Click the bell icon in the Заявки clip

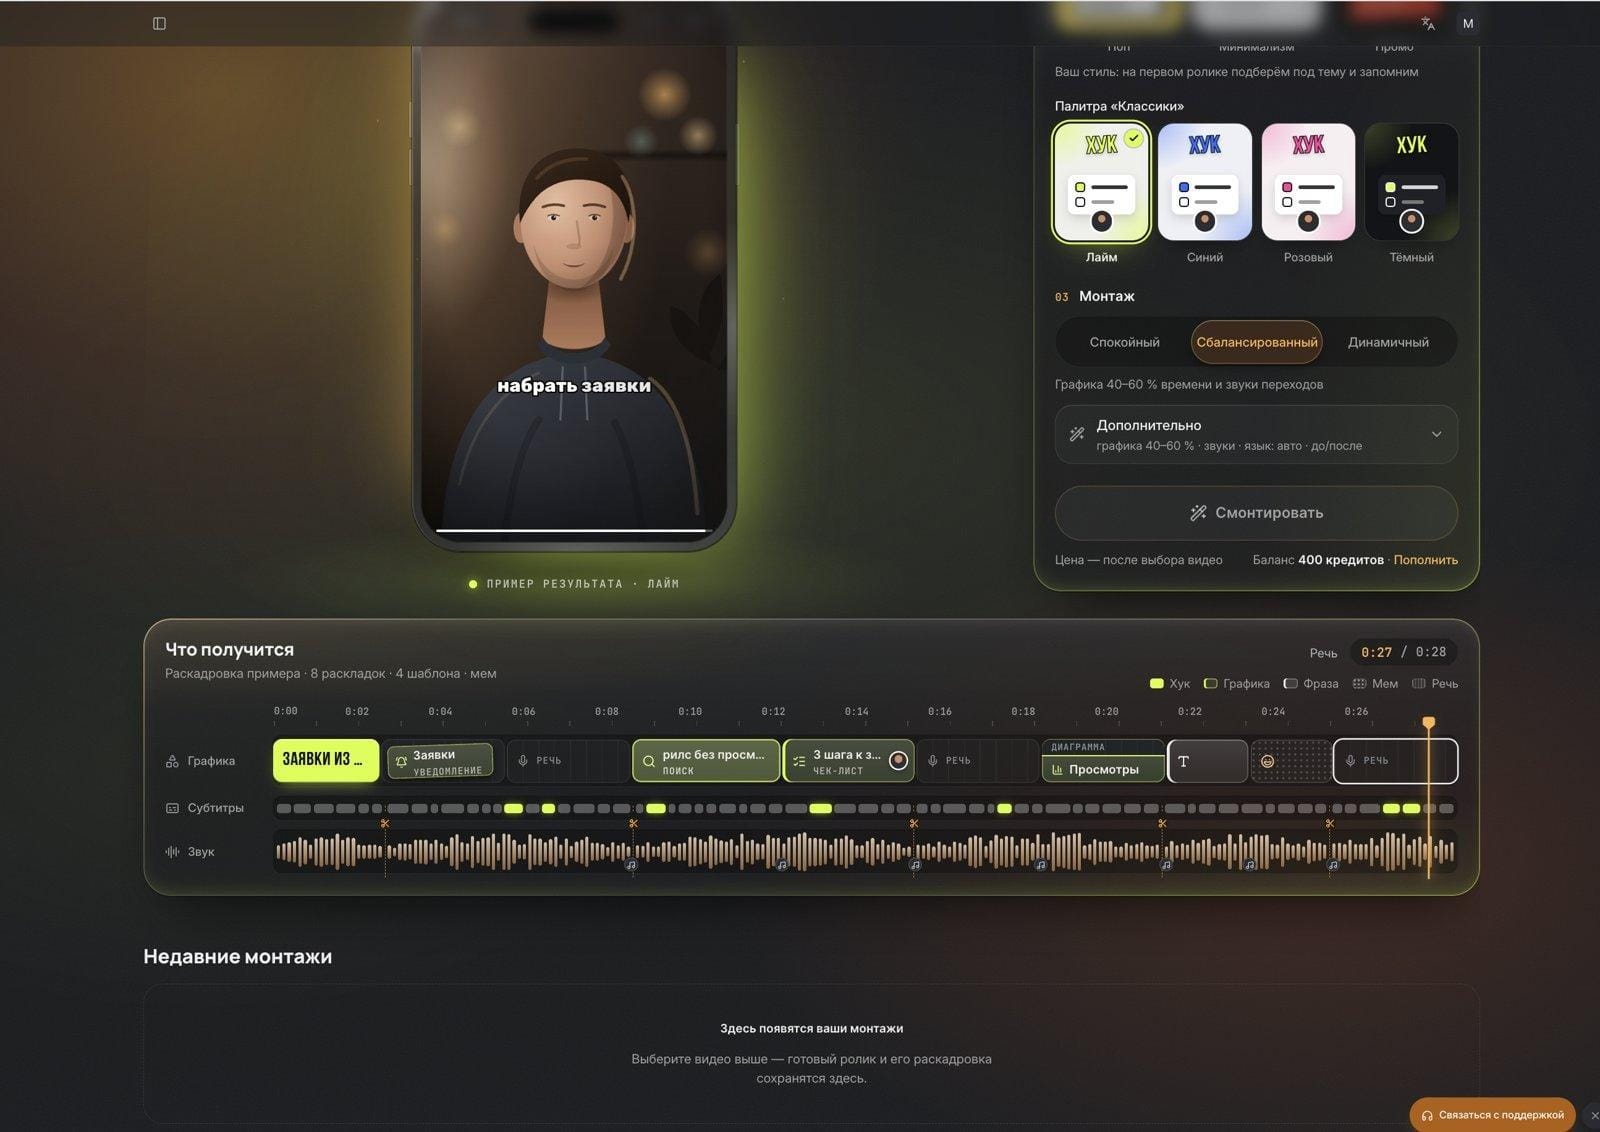point(401,762)
